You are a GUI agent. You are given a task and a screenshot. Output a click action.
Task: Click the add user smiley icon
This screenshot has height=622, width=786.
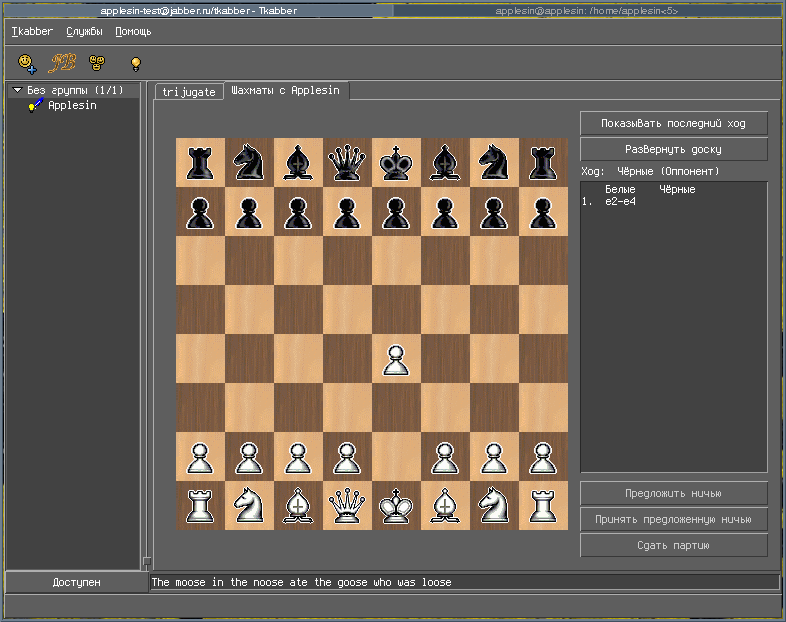(x=28, y=63)
